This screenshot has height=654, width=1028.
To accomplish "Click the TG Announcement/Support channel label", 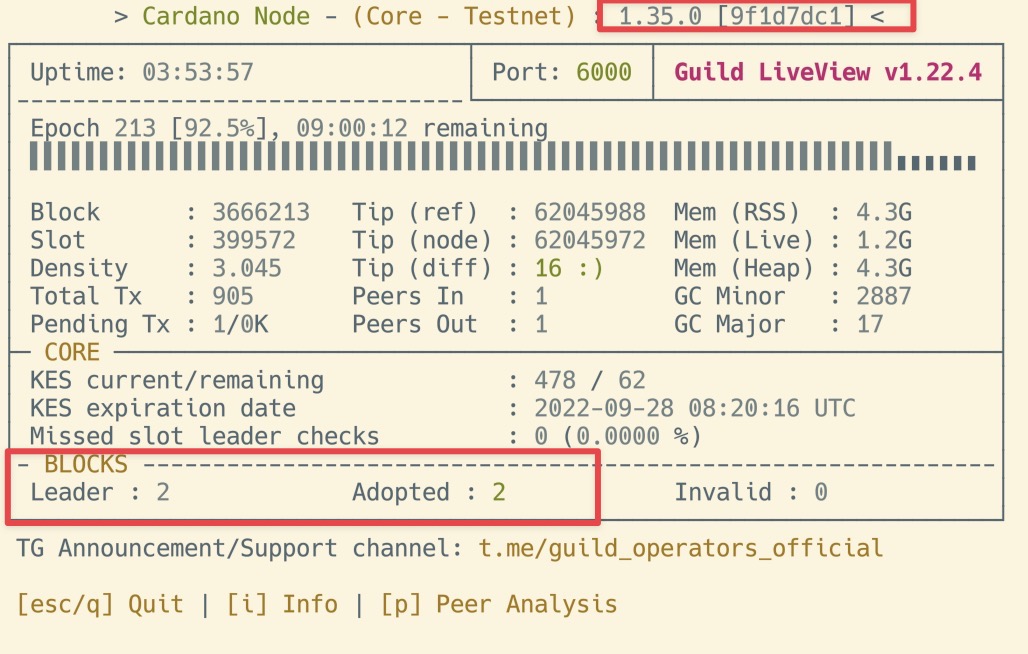I will (x=240, y=548).
